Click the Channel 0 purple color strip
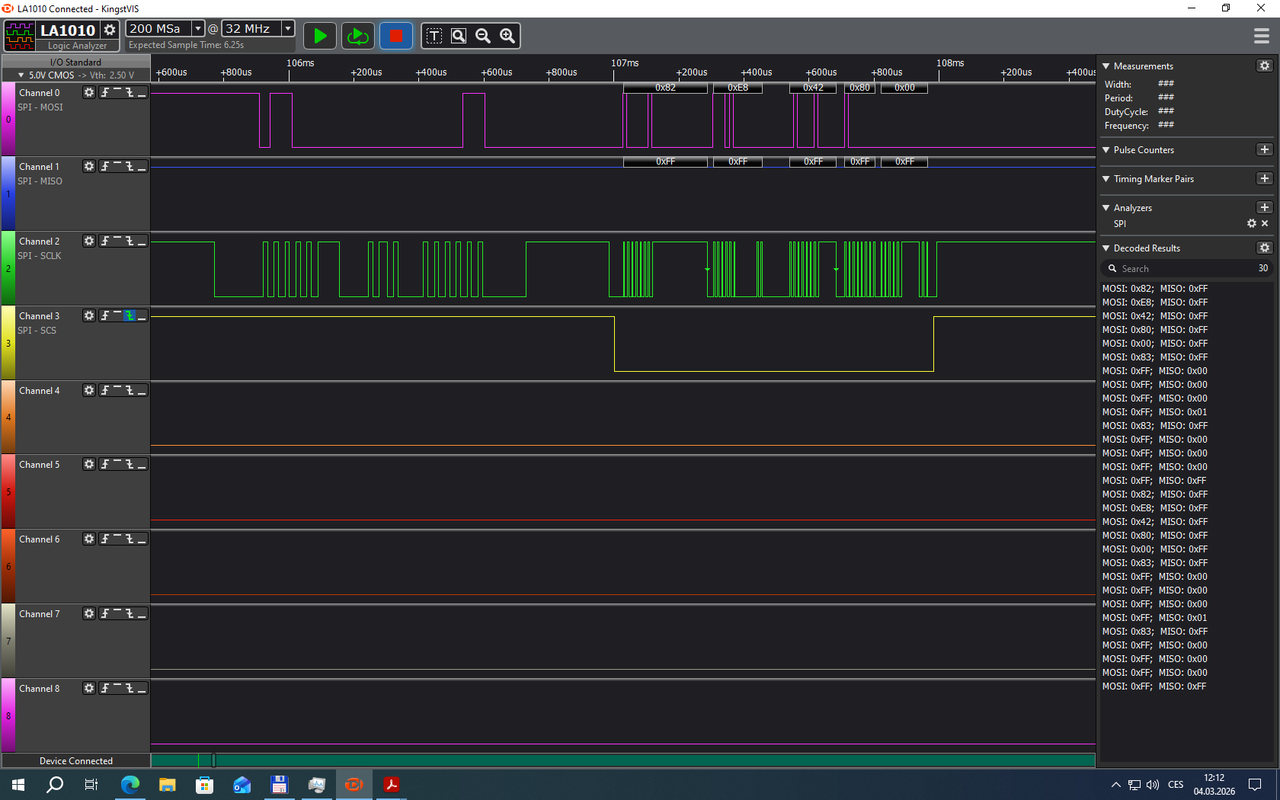Screen dimensions: 1280x800 pyautogui.click(x=7, y=119)
